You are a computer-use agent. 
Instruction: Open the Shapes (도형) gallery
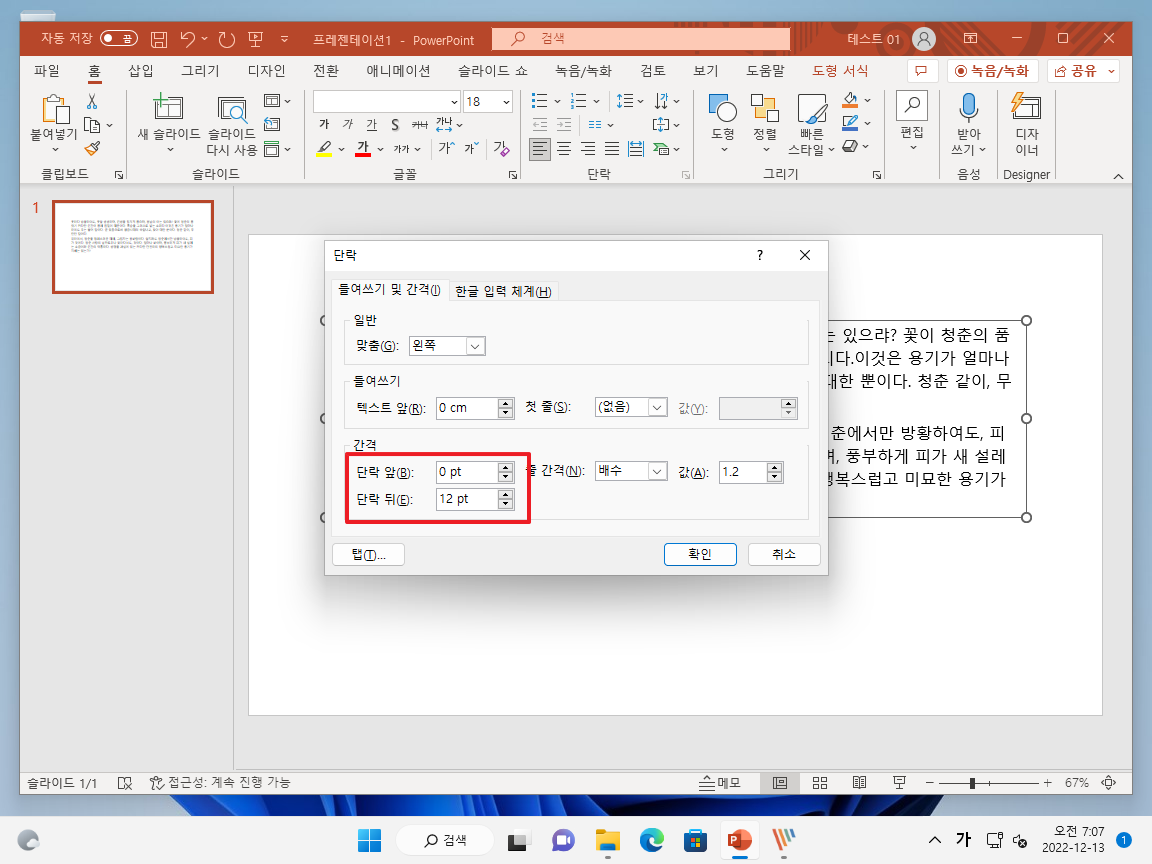pos(723,123)
